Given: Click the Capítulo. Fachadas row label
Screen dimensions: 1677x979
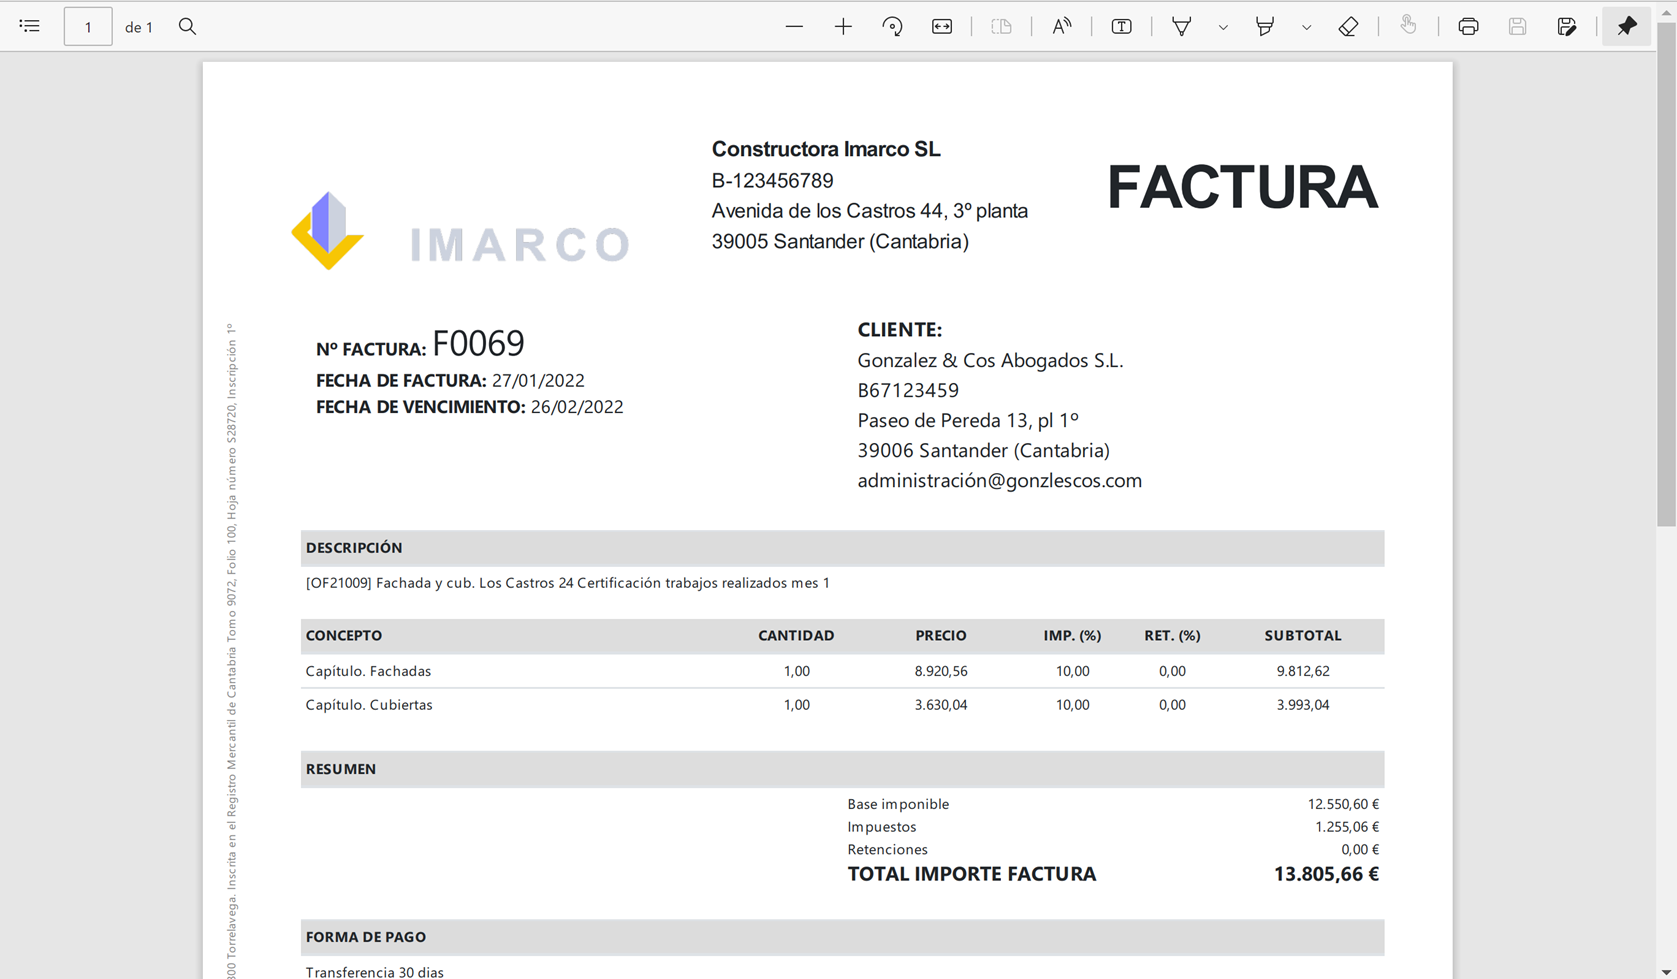Looking at the screenshot, I should coord(368,671).
